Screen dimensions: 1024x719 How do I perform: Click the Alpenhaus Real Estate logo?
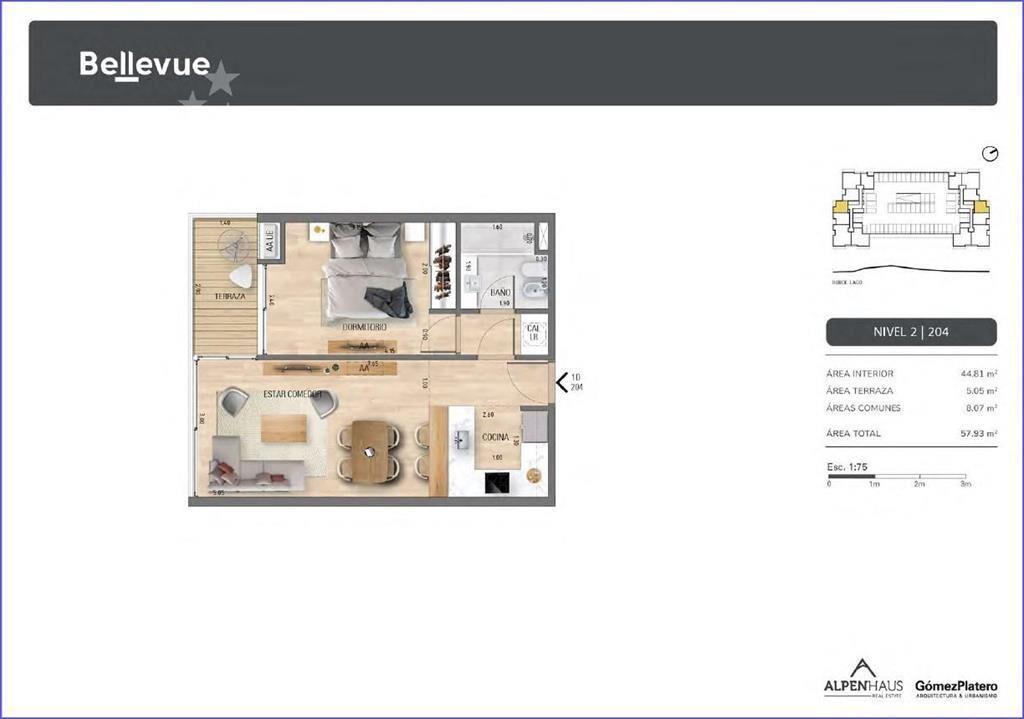pyautogui.click(x=863, y=679)
